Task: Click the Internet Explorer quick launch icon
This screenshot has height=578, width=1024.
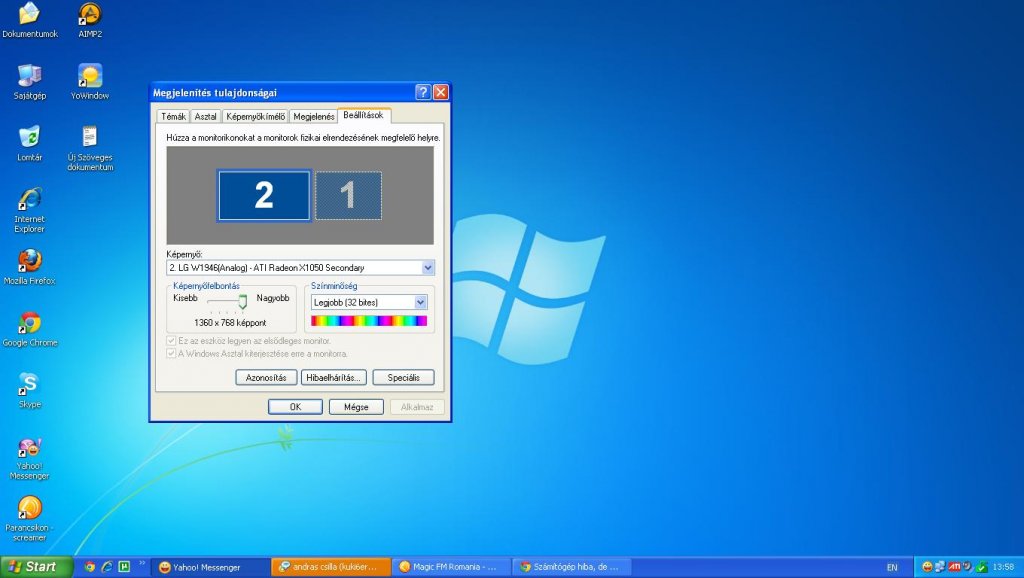Action: [x=106, y=567]
